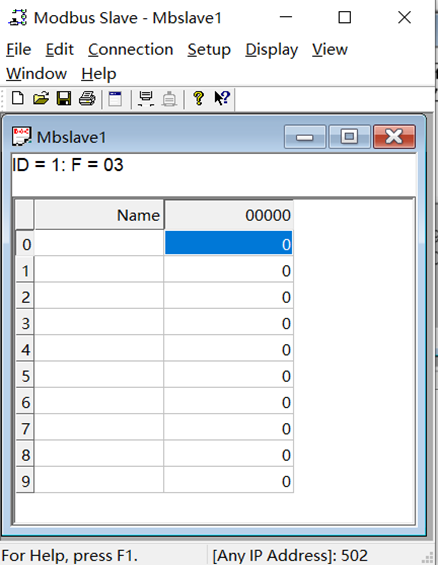The height and width of the screenshot is (565, 438).
Task: Click the Slave definition window icon
Action: pyautogui.click(x=115, y=98)
